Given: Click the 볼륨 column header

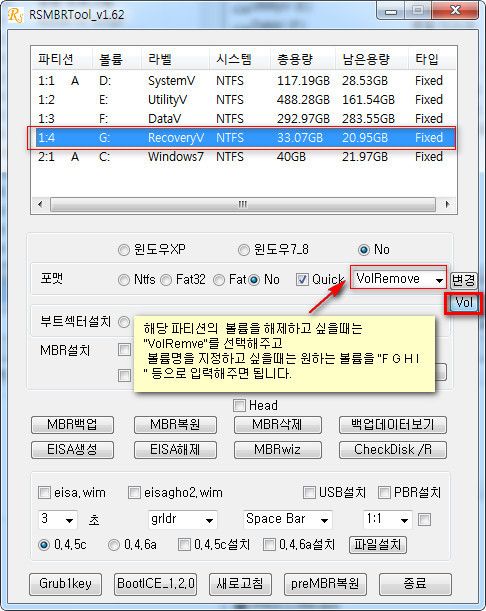Looking at the screenshot, I should click(117, 59).
